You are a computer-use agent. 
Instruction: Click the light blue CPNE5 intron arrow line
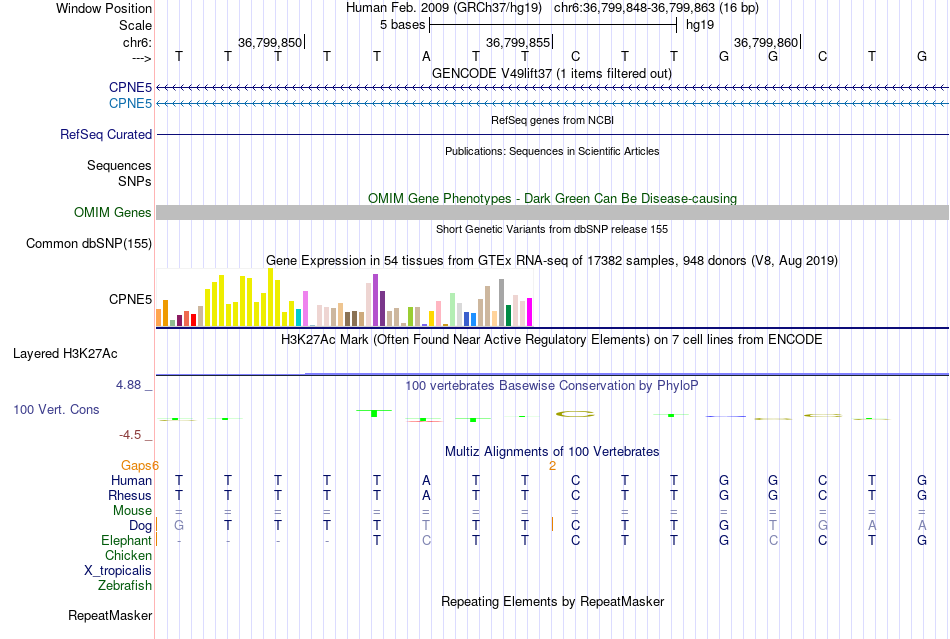point(552,104)
